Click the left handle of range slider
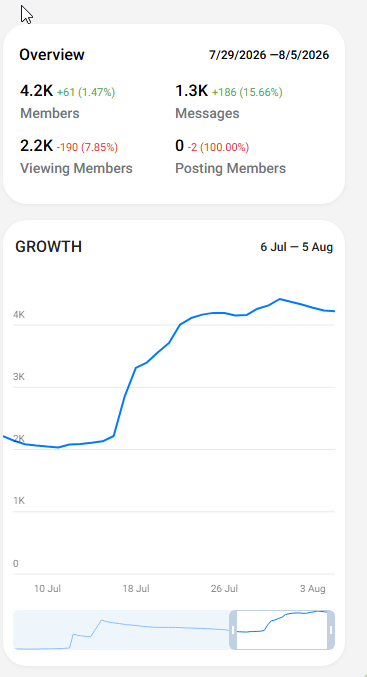The height and width of the screenshot is (677, 367). (x=233, y=630)
